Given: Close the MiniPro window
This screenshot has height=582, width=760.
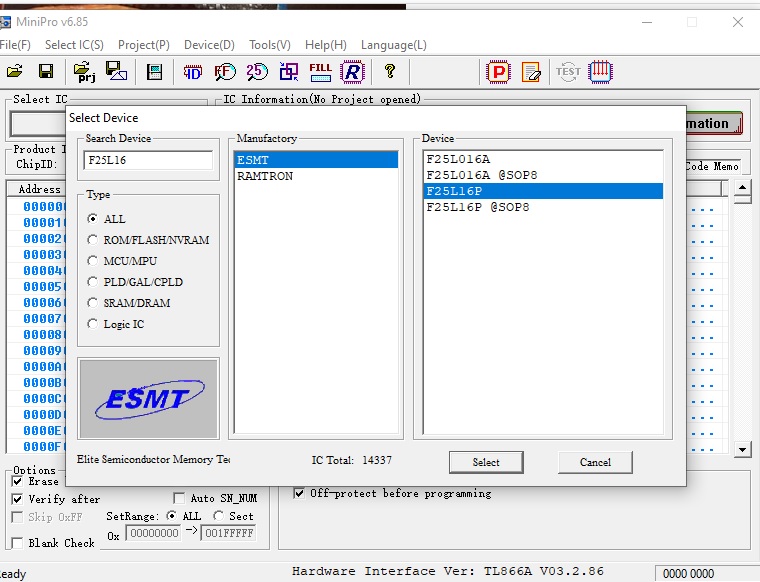Looking at the screenshot, I should point(738,22).
